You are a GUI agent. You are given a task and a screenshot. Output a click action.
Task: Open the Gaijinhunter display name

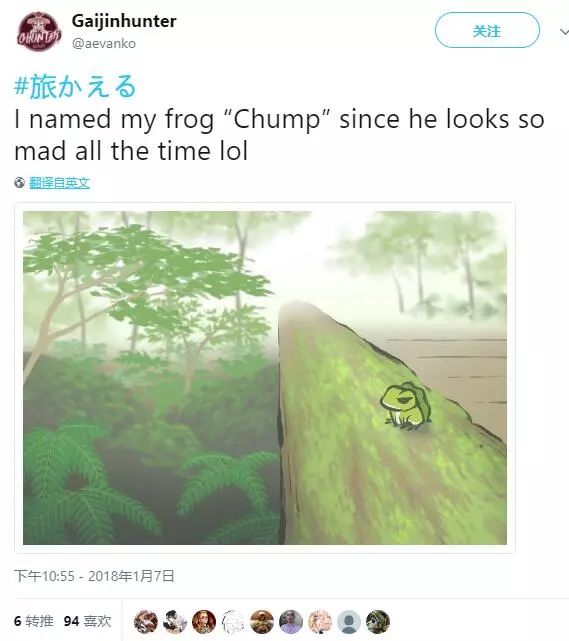[124, 21]
